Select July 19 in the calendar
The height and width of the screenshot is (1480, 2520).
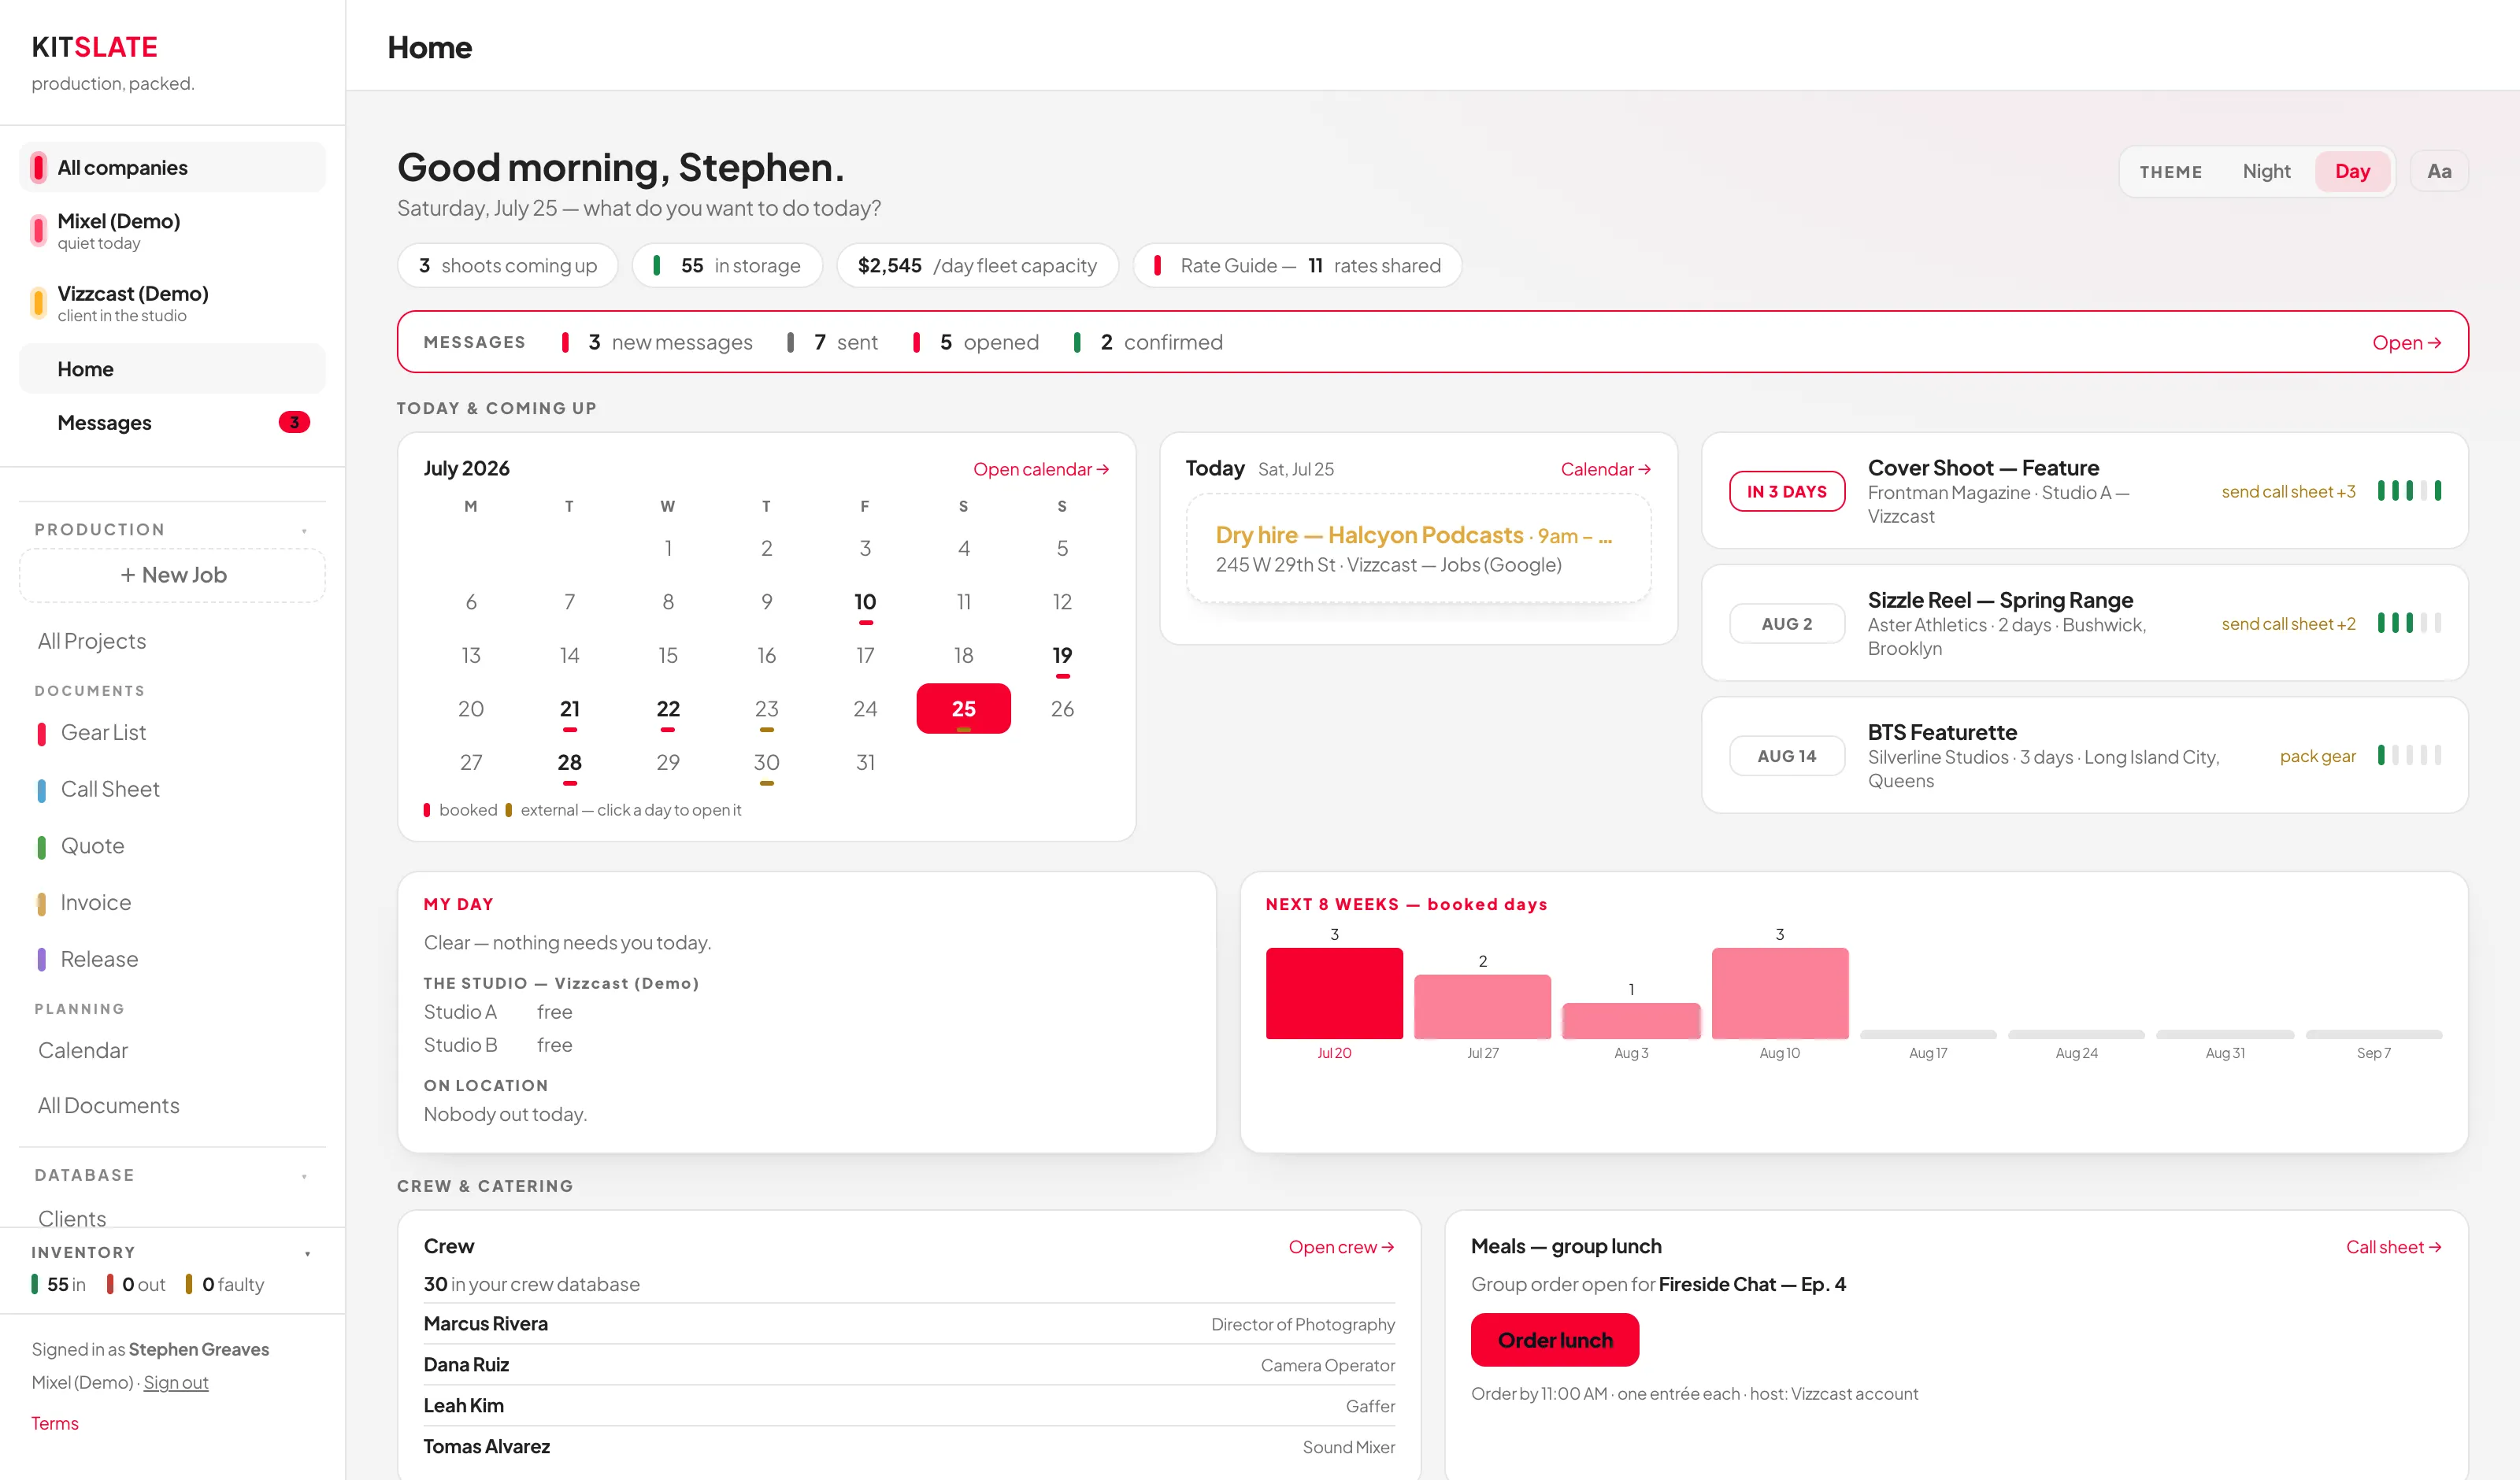click(x=1062, y=655)
